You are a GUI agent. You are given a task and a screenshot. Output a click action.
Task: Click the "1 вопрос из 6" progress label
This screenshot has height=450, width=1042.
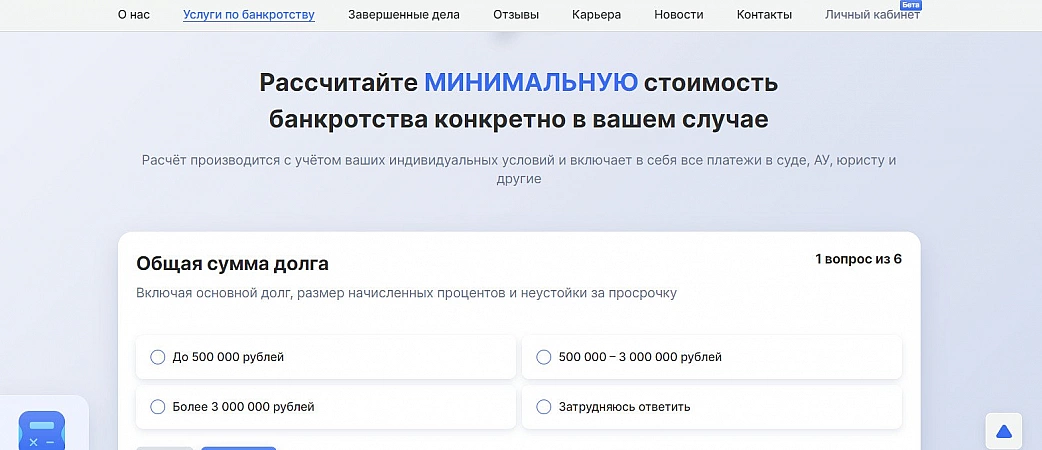pos(858,259)
